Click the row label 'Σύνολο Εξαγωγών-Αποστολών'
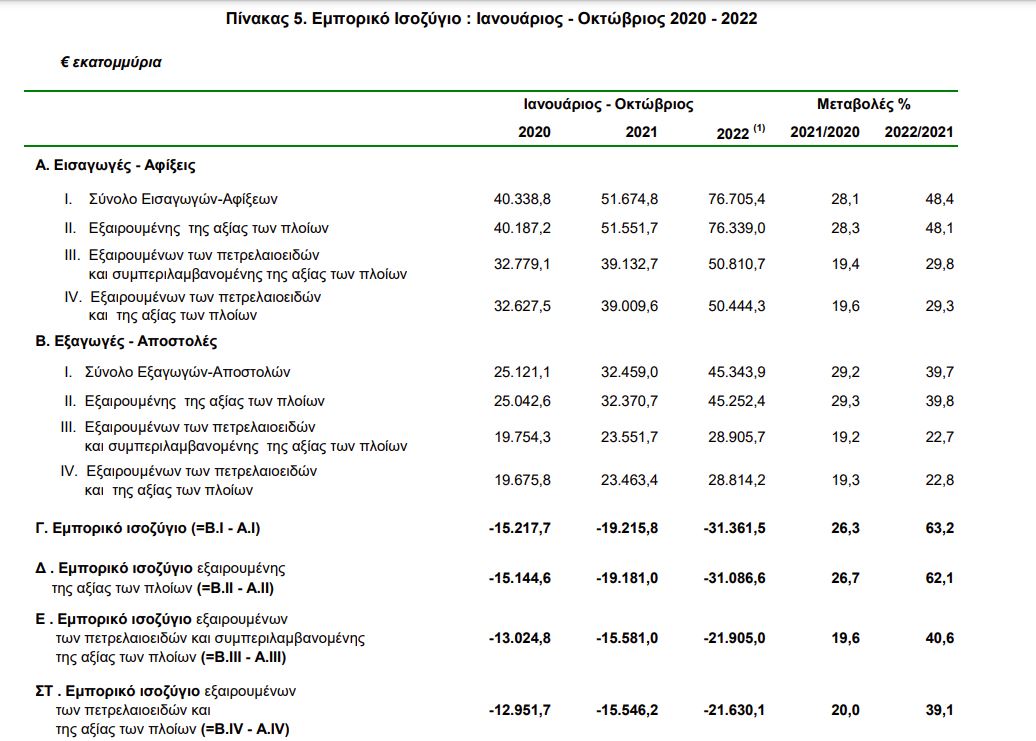Image resolution: width=1036 pixels, height=741 pixels. pos(188,372)
